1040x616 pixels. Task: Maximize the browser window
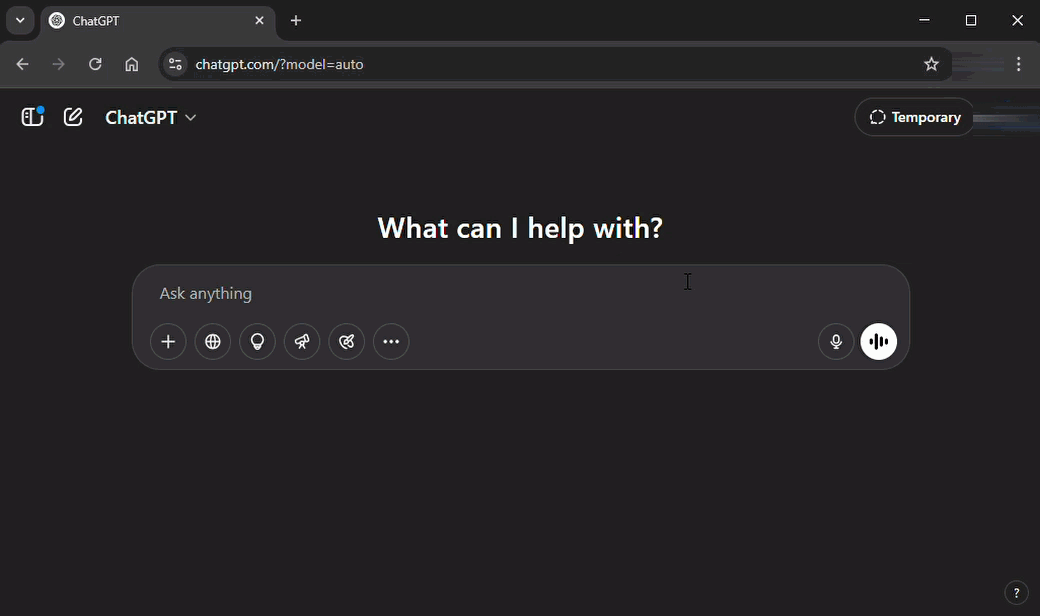[x=971, y=21]
